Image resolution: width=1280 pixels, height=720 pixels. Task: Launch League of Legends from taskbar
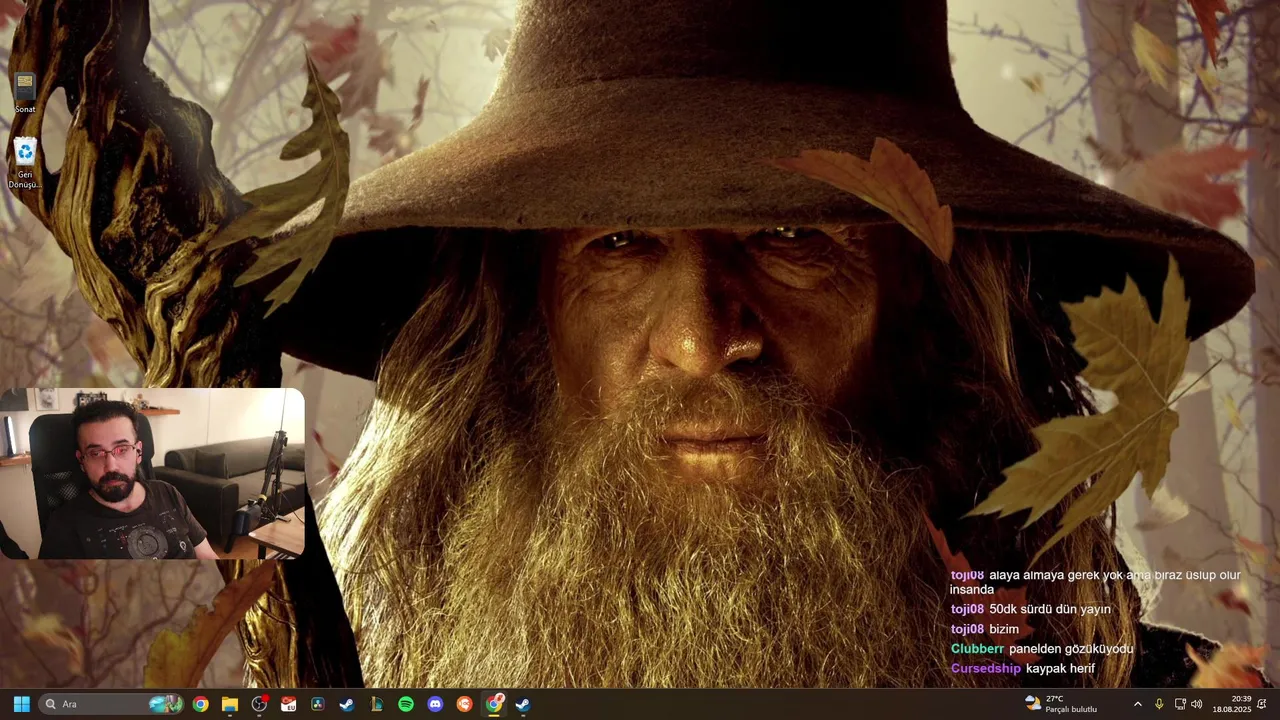point(377,704)
